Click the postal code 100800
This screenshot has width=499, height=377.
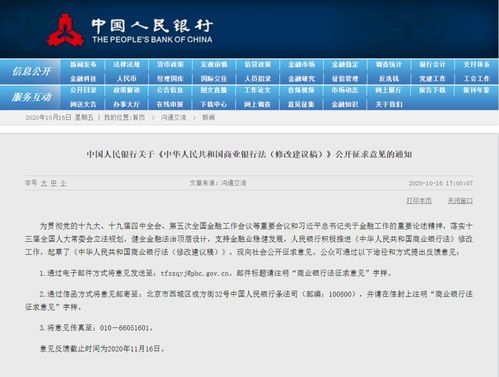pyautogui.click(x=340, y=294)
